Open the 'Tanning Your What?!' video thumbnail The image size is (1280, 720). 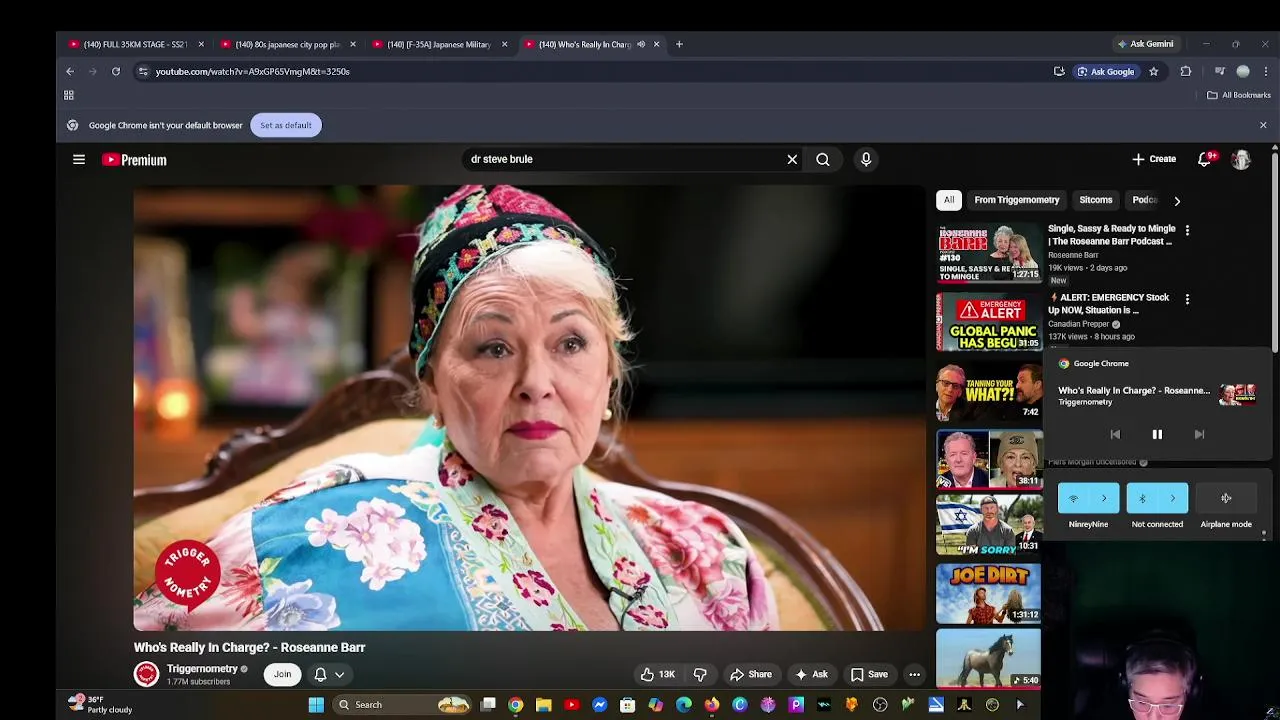989,391
